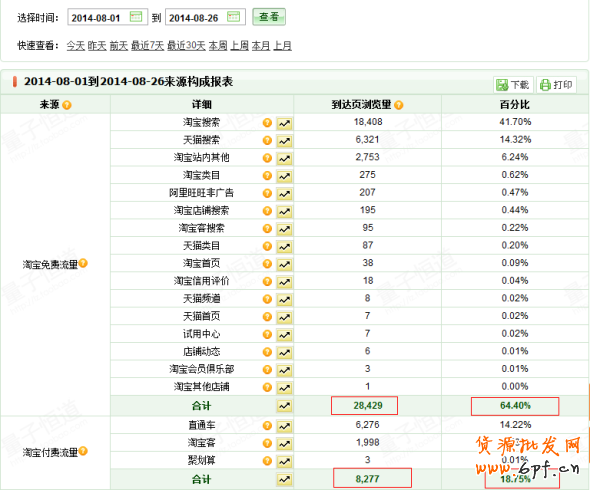Click the start date field 2014-08-01

tap(108, 17)
